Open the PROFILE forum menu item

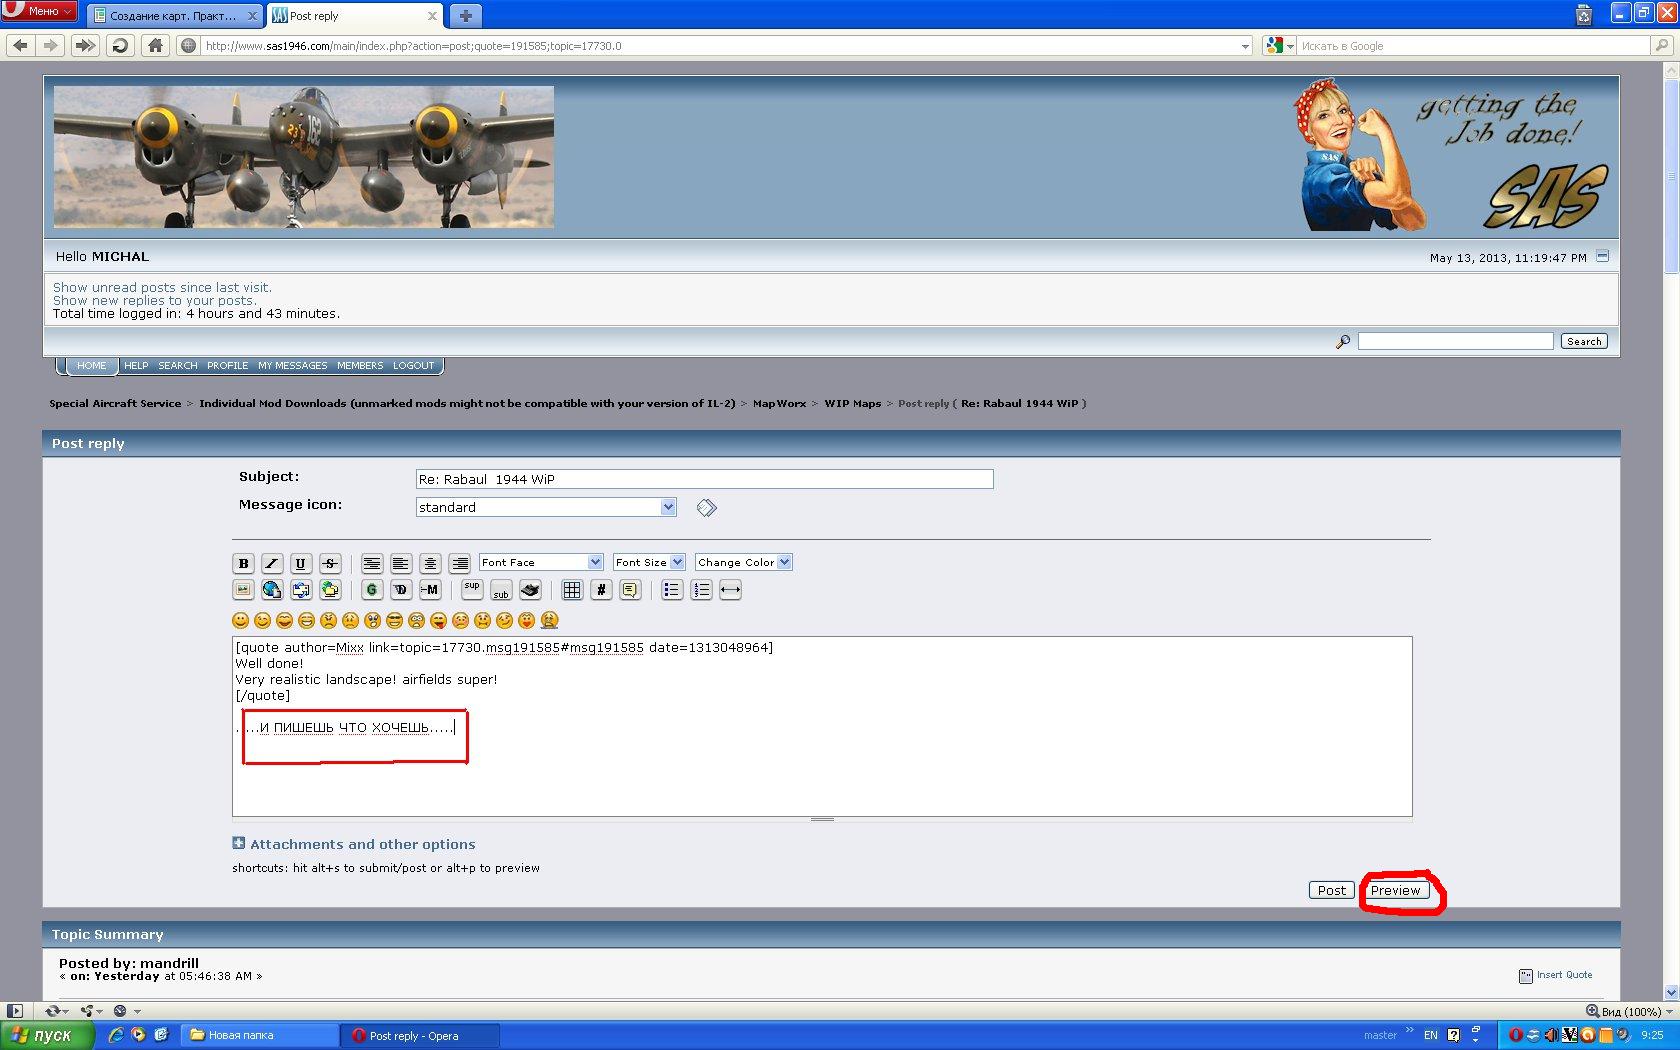tap(227, 366)
